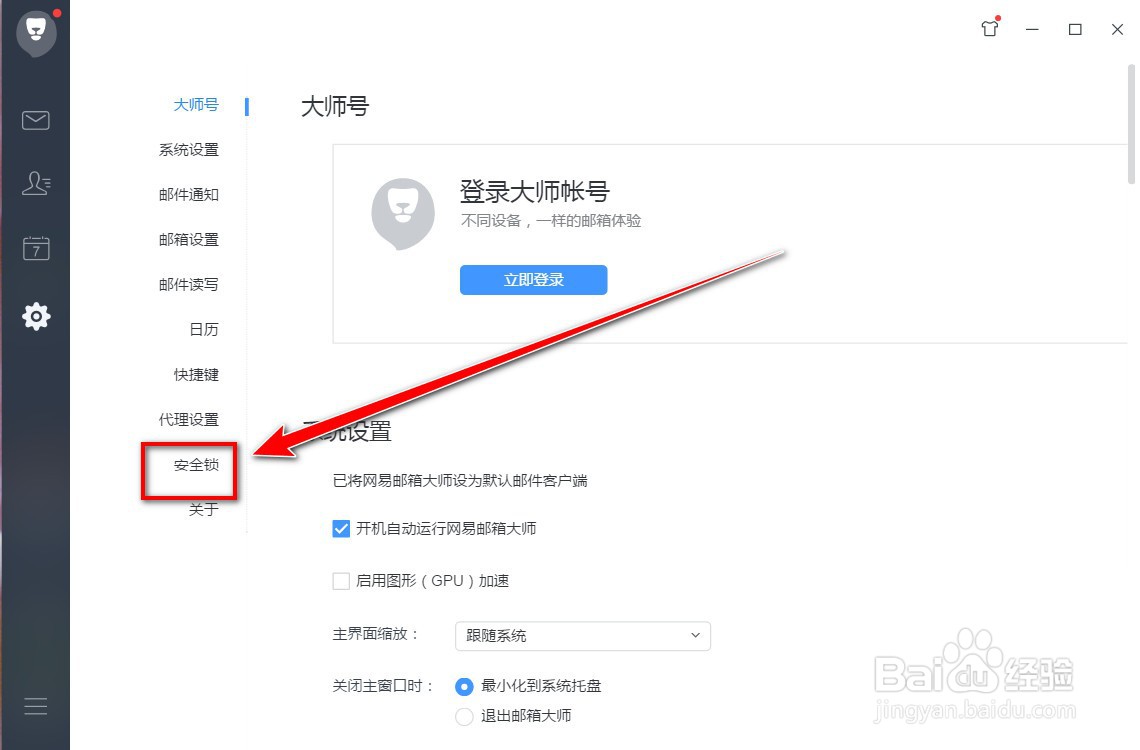1140x750 pixels.
Task: Go to 邮件通知 settings section
Action: point(188,195)
